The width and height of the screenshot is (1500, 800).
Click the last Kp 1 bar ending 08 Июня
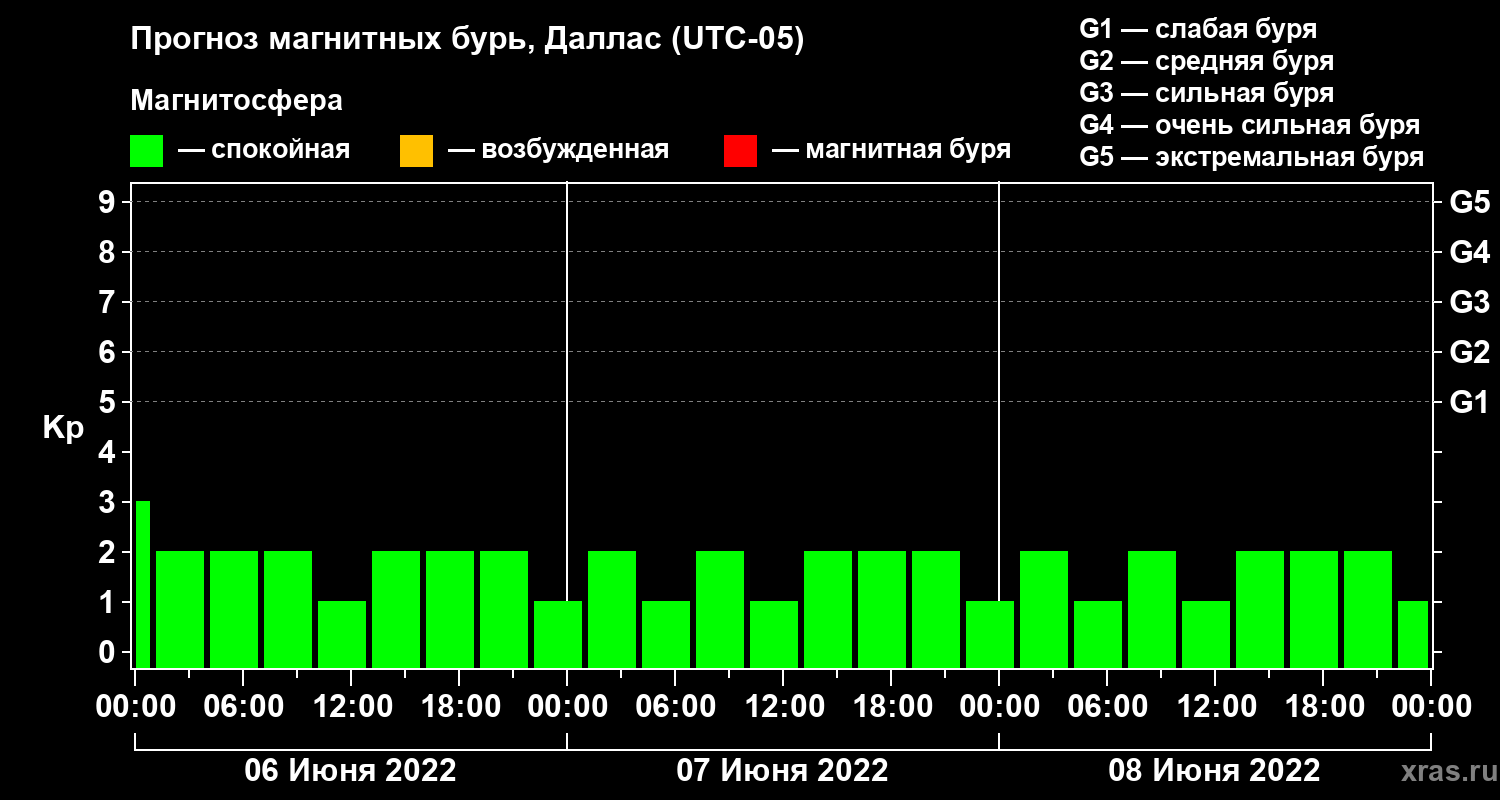(x=1413, y=634)
